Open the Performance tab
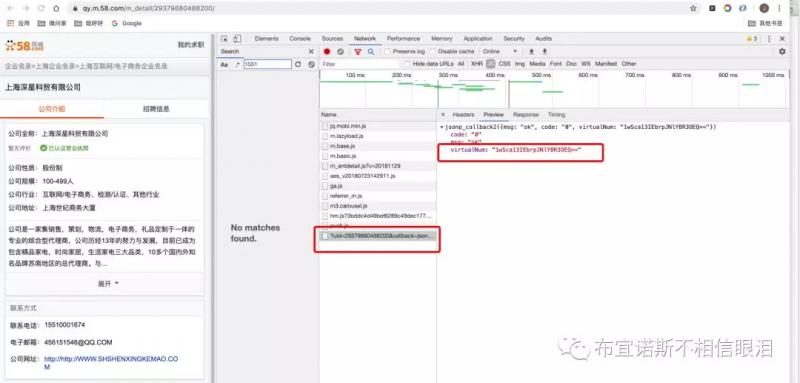The width and height of the screenshot is (800, 383). coord(403,39)
